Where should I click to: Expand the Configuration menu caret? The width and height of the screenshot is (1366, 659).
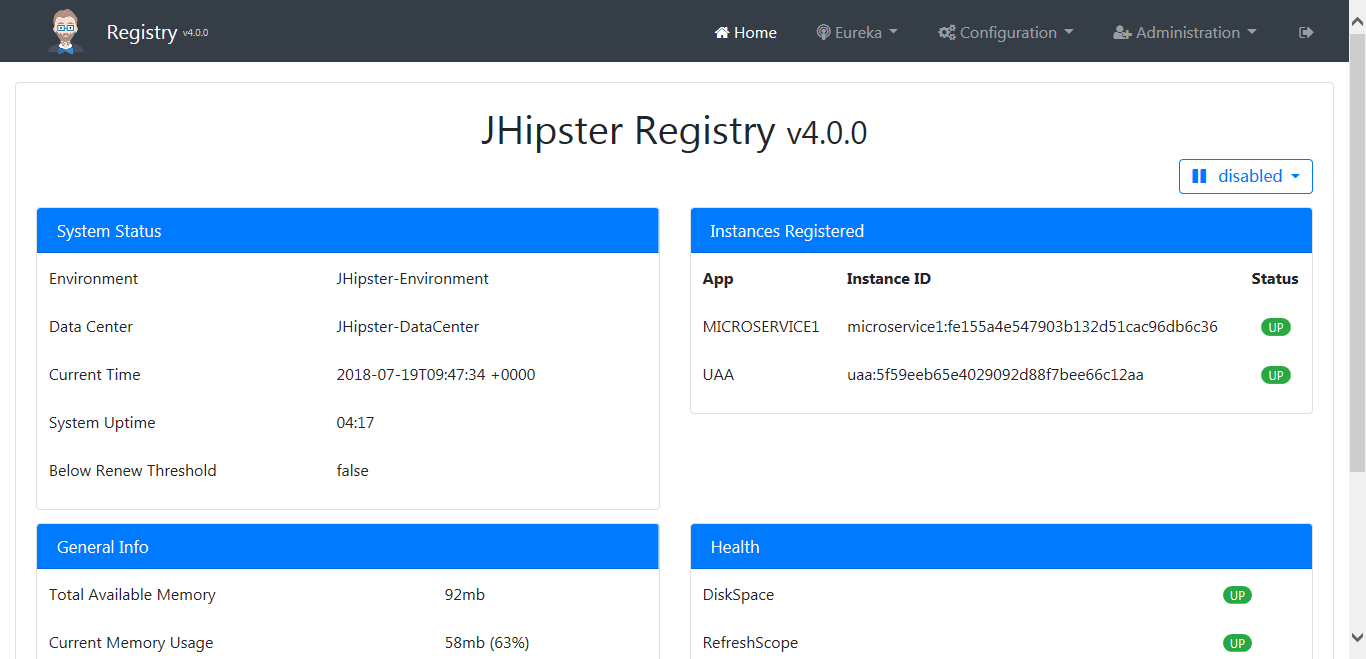[1068, 32]
